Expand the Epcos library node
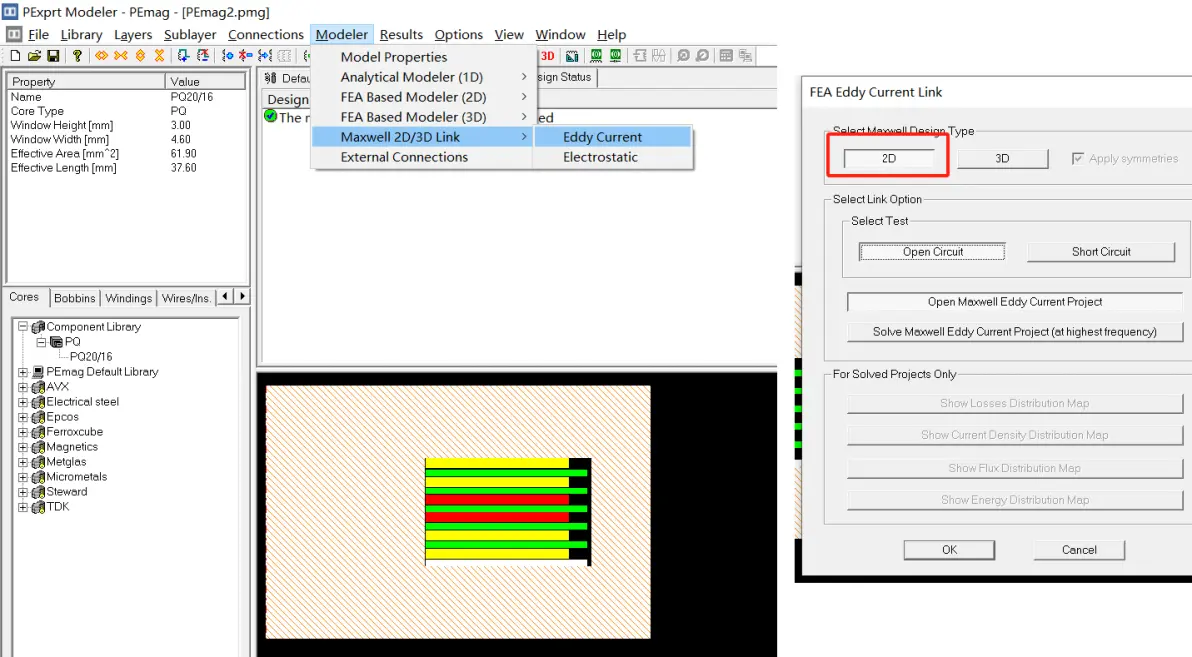 [23, 417]
